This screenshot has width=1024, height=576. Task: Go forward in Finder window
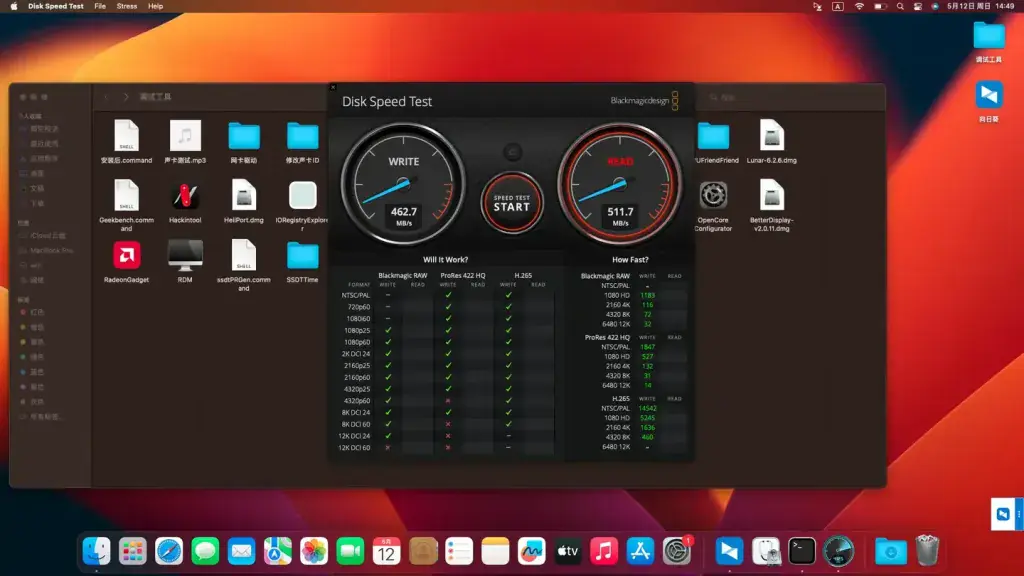coord(125,97)
